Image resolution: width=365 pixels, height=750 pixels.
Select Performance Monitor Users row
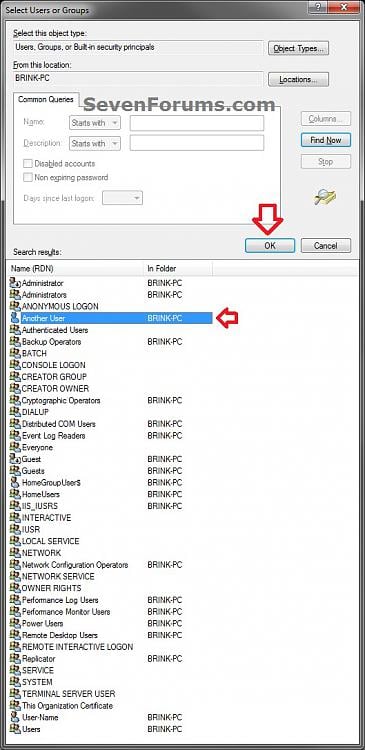tap(110, 611)
